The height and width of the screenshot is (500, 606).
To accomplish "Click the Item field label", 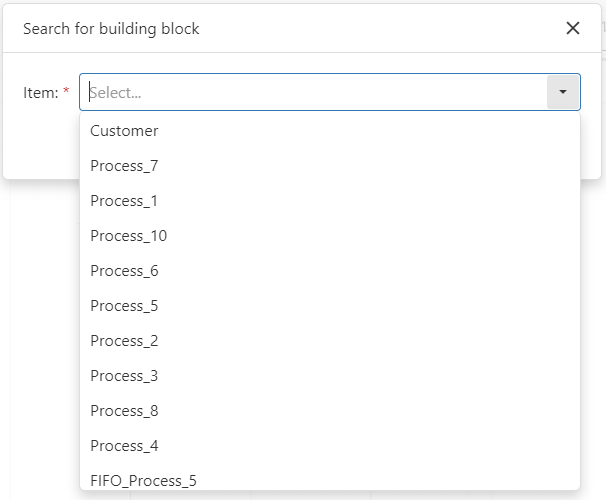I will pos(41,92).
